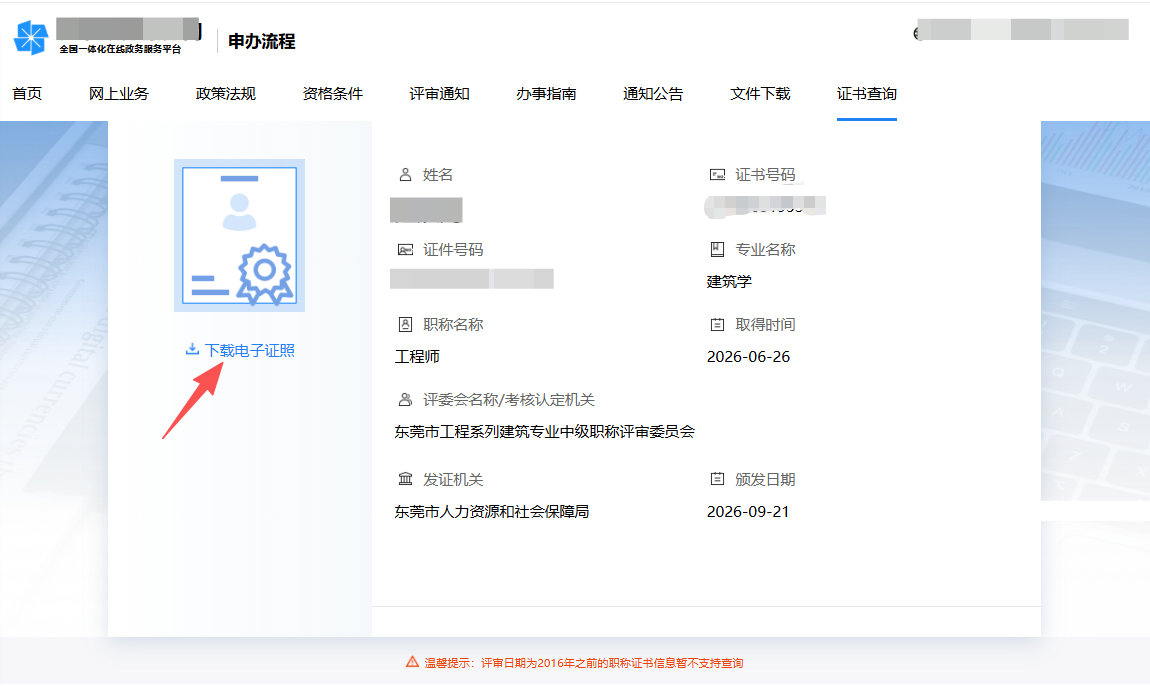Click the 颁发日期 field label

click(x=765, y=479)
